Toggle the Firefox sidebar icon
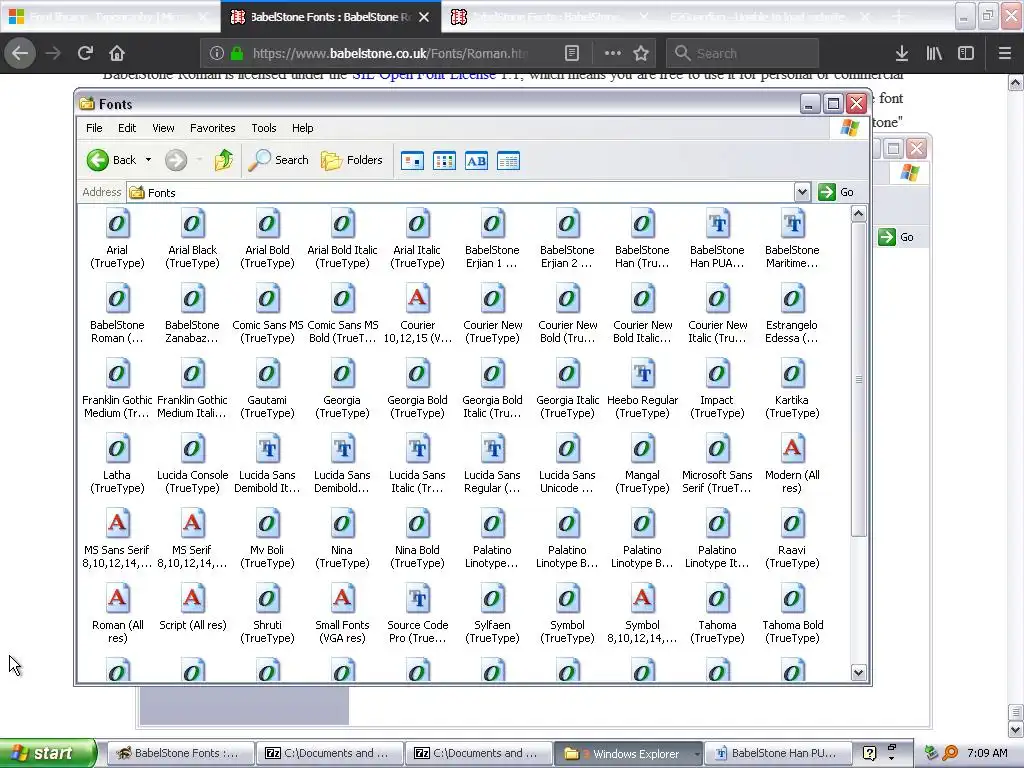The width and height of the screenshot is (1024, 768). point(966,53)
